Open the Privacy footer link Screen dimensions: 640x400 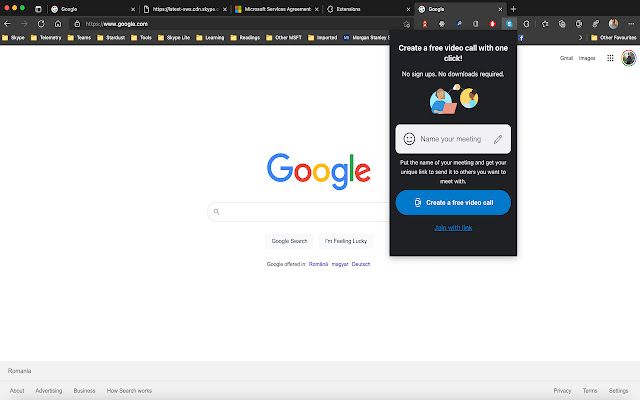click(562, 391)
